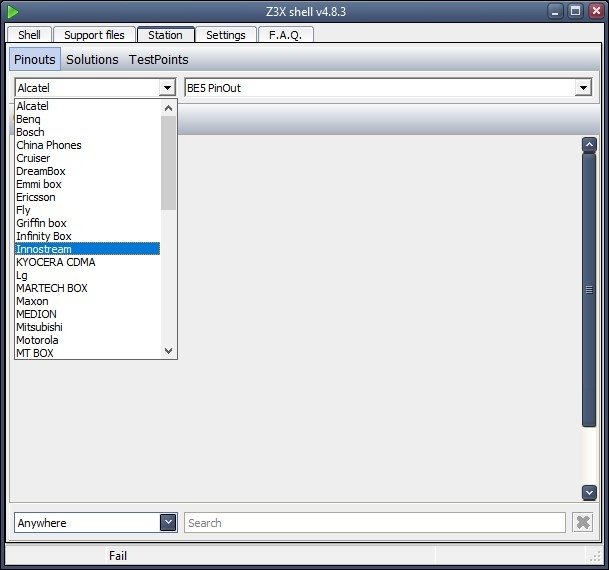Pick Lg in the brand list
Image resolution: width=609 pixels, height=570 pixels.
[x=87, y=275]
